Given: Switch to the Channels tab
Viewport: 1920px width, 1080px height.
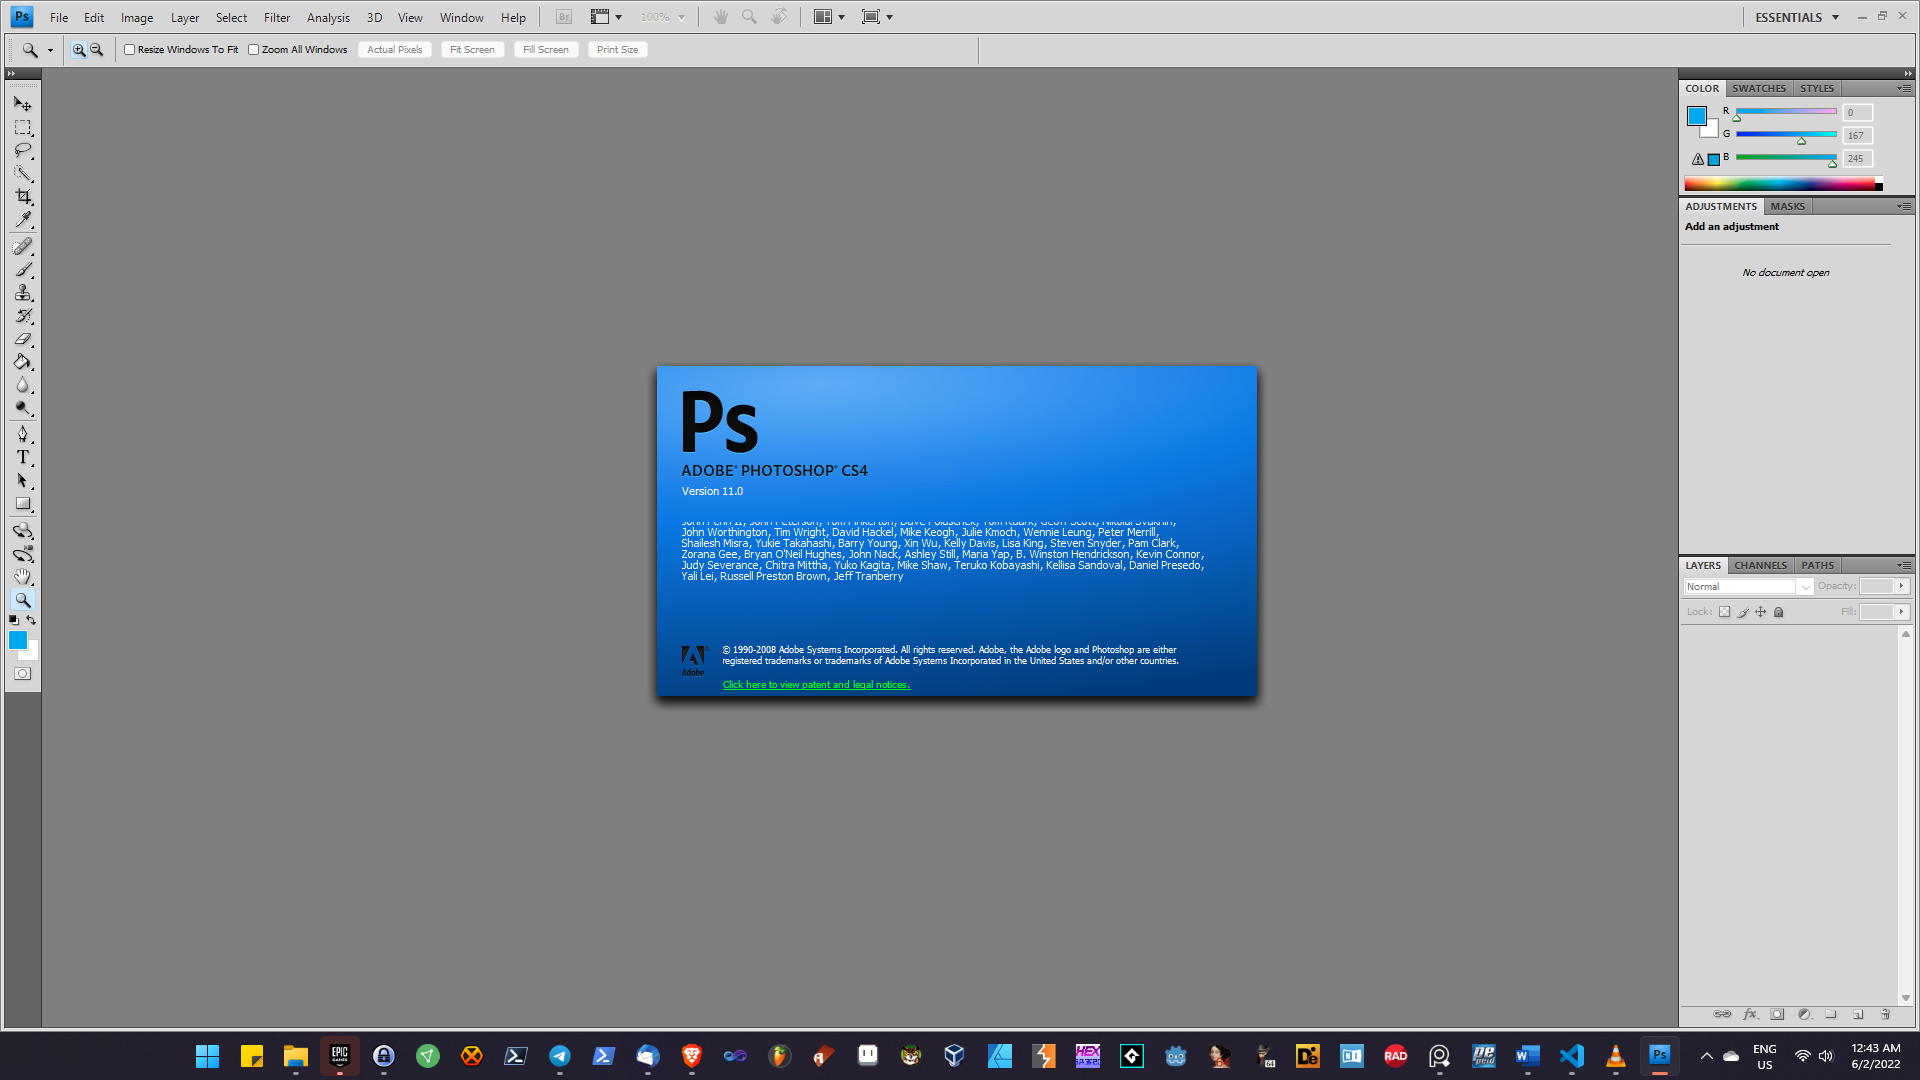Looking at the screenshot, I should 1760,565.
